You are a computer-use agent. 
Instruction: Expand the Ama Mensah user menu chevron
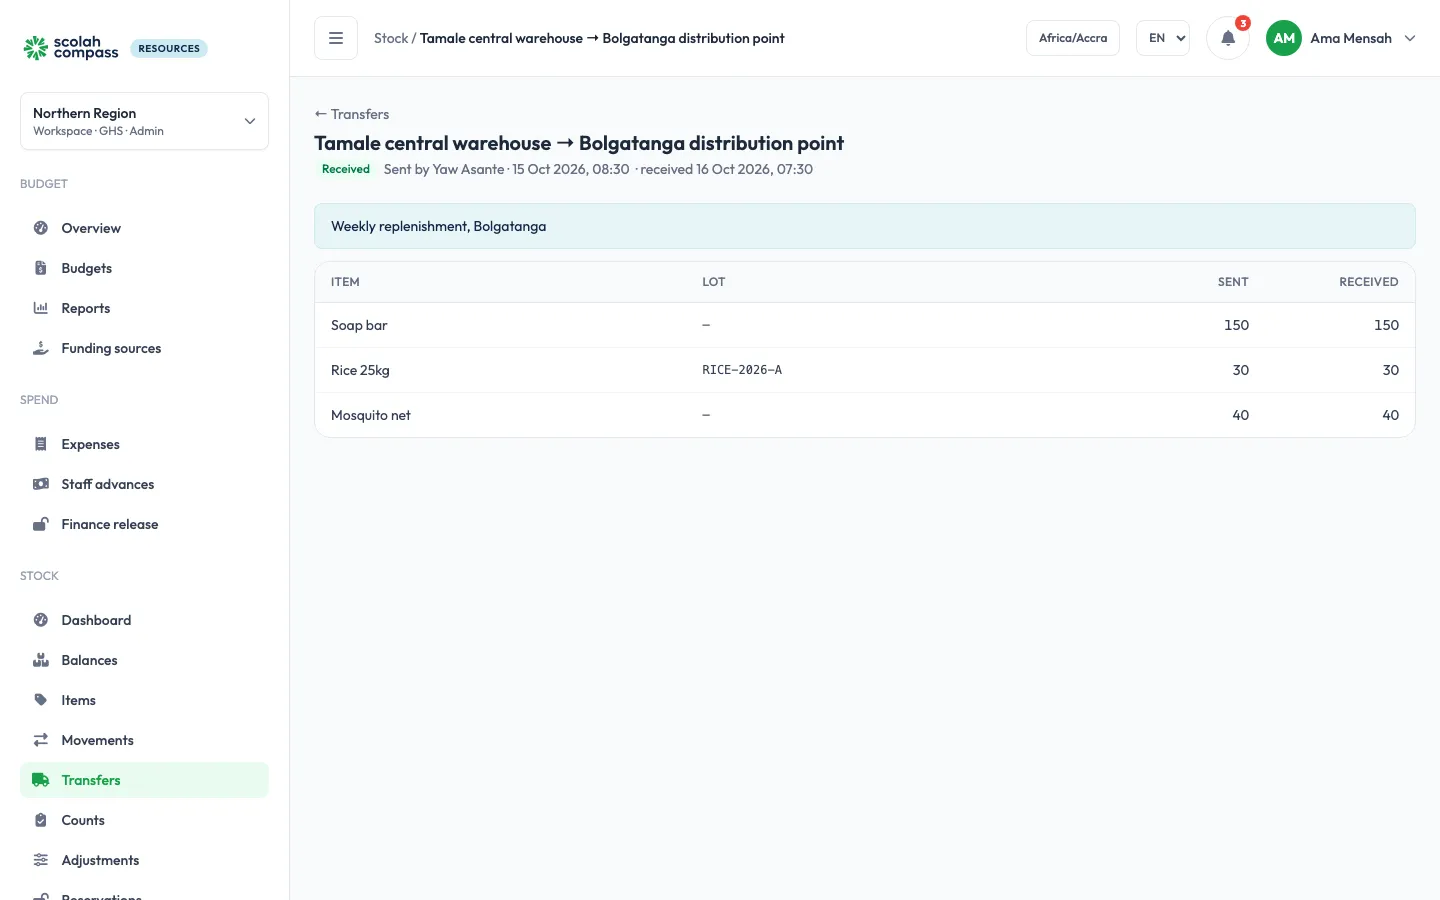coord(1410,38)
